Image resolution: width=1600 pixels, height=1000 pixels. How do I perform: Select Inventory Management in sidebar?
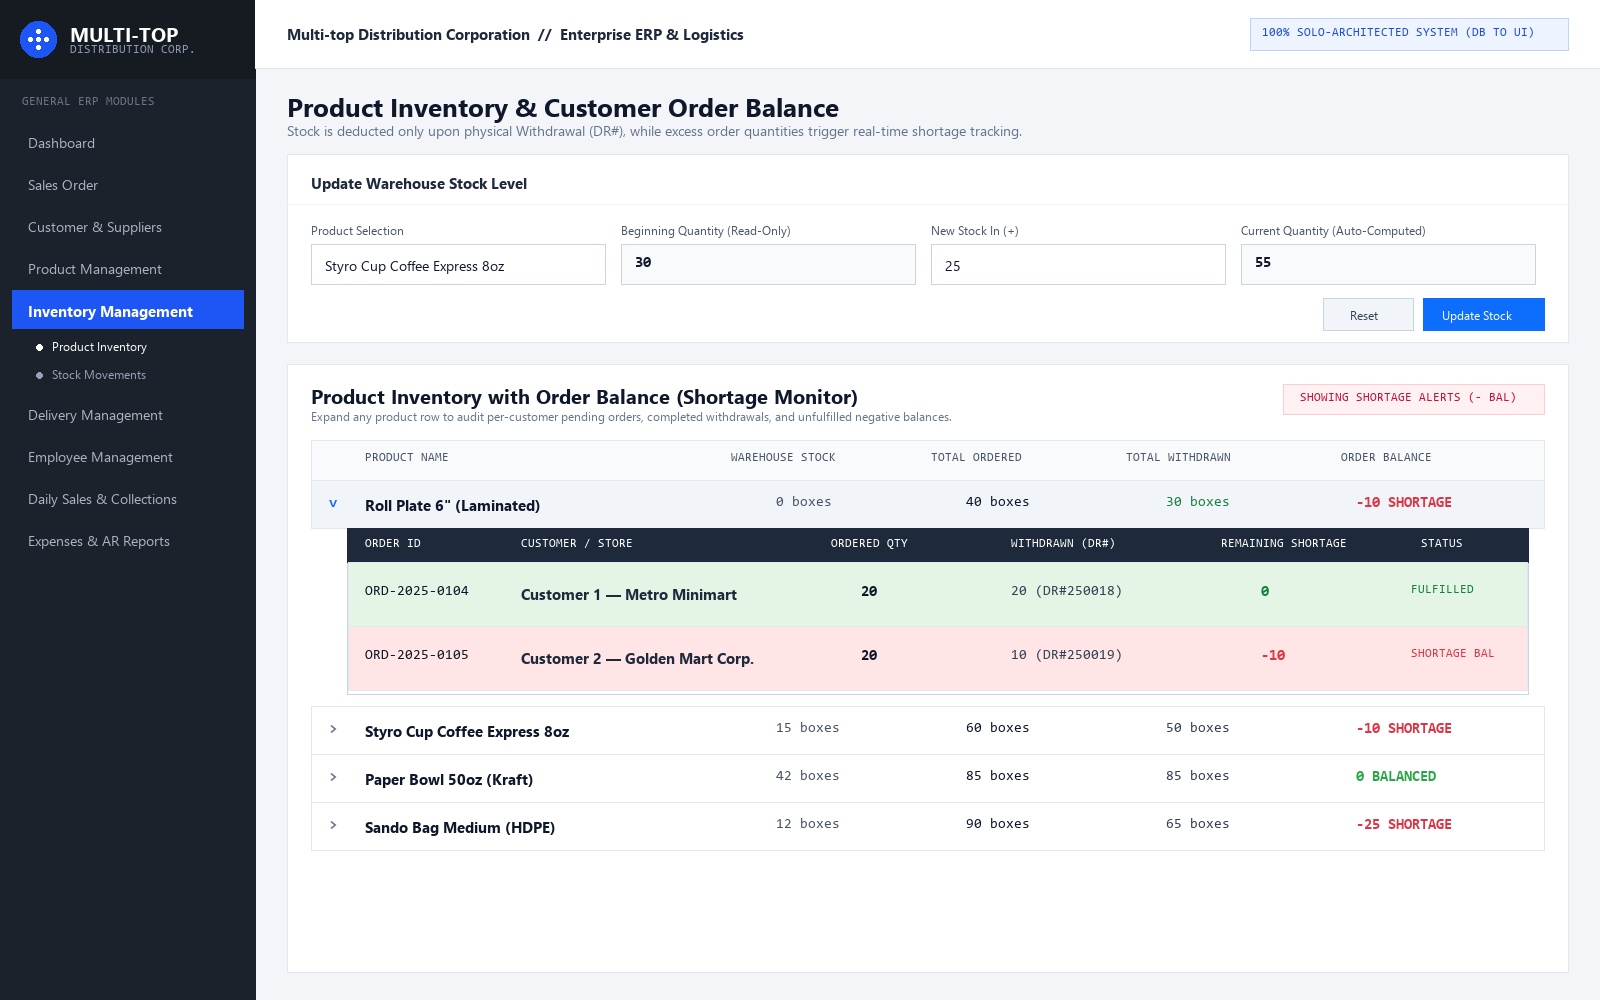pyautogui.click(x=128, y=310)
